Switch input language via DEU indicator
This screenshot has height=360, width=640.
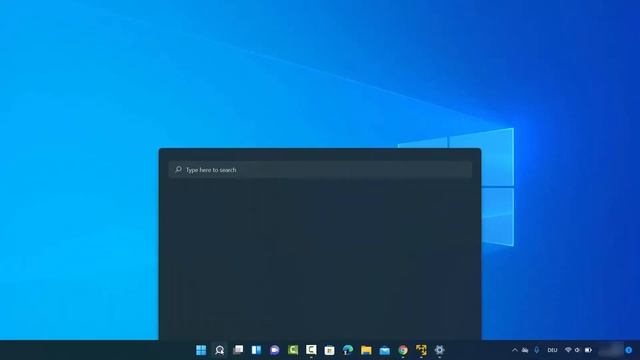(x=552, y=350)
